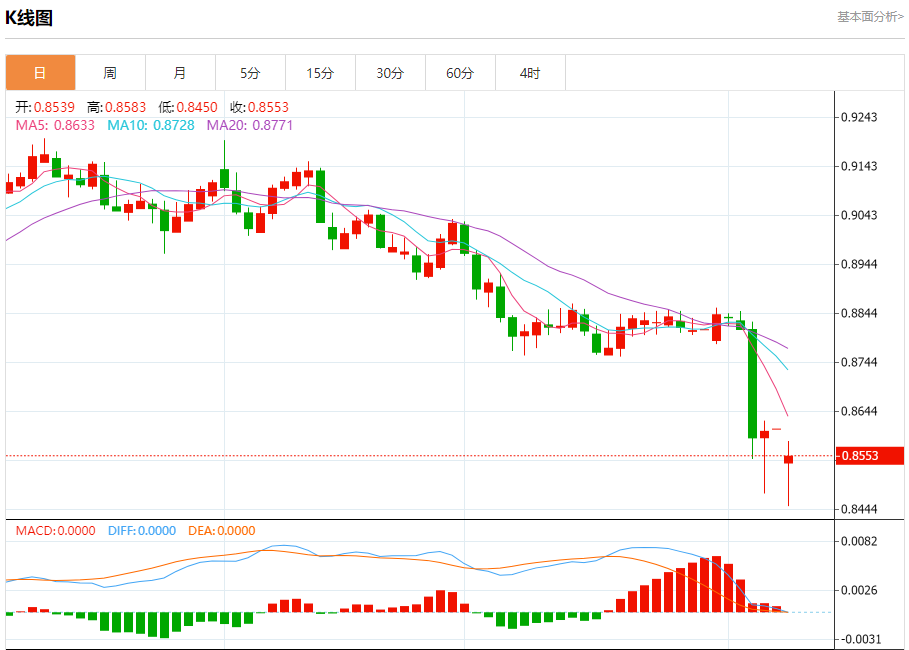909x650 pixels.
Task: Click the MACD:0.0000 label
Action: 56,531
